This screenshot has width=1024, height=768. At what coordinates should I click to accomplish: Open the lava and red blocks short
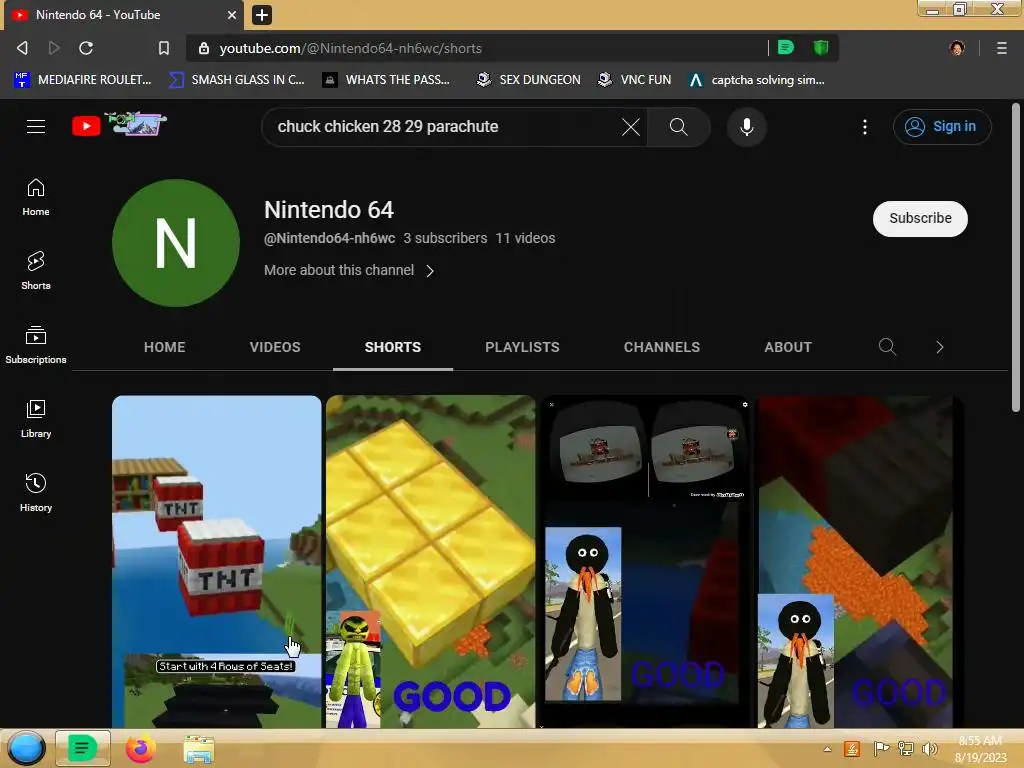[859, 562]
